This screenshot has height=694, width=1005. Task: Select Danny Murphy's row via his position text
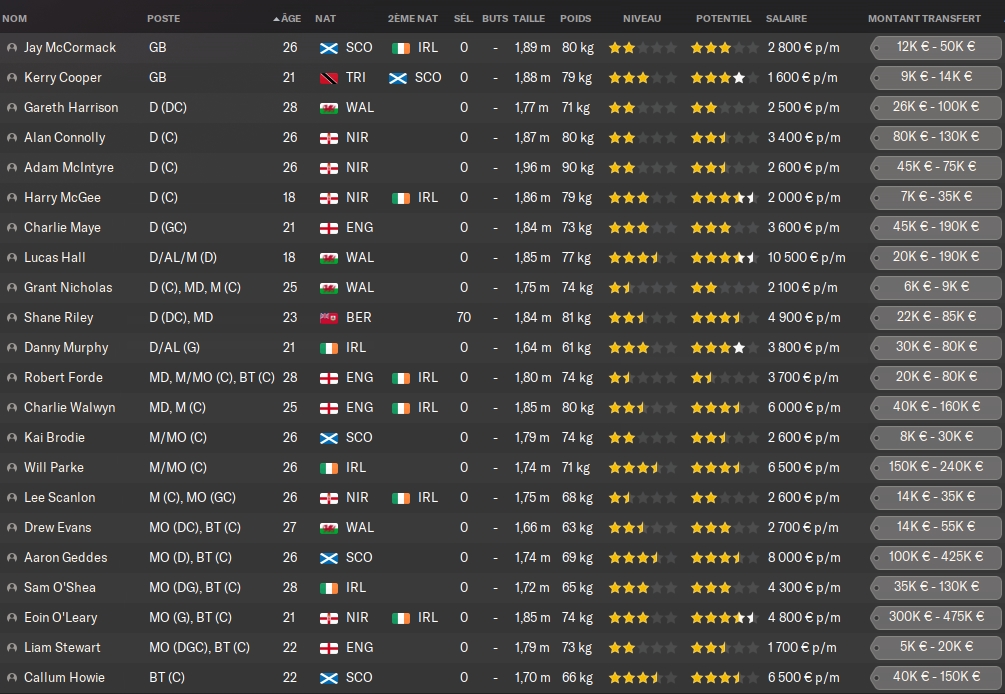pyautogui.click(x=173, y=348)
